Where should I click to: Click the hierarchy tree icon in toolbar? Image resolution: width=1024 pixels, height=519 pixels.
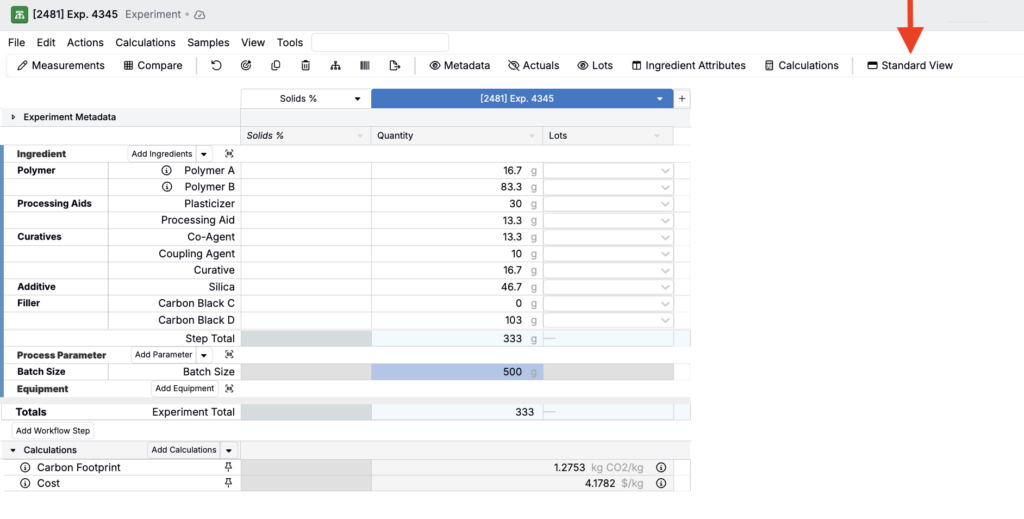335,66
